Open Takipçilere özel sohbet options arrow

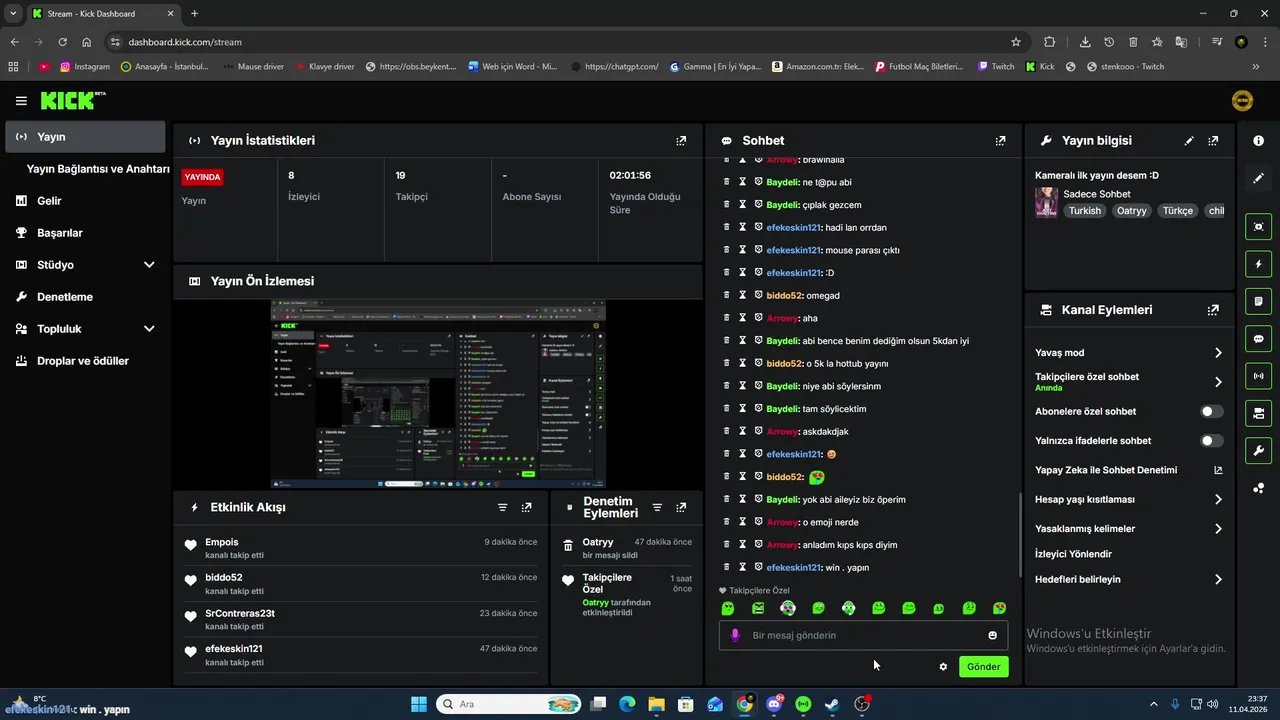click(1218, 382)
